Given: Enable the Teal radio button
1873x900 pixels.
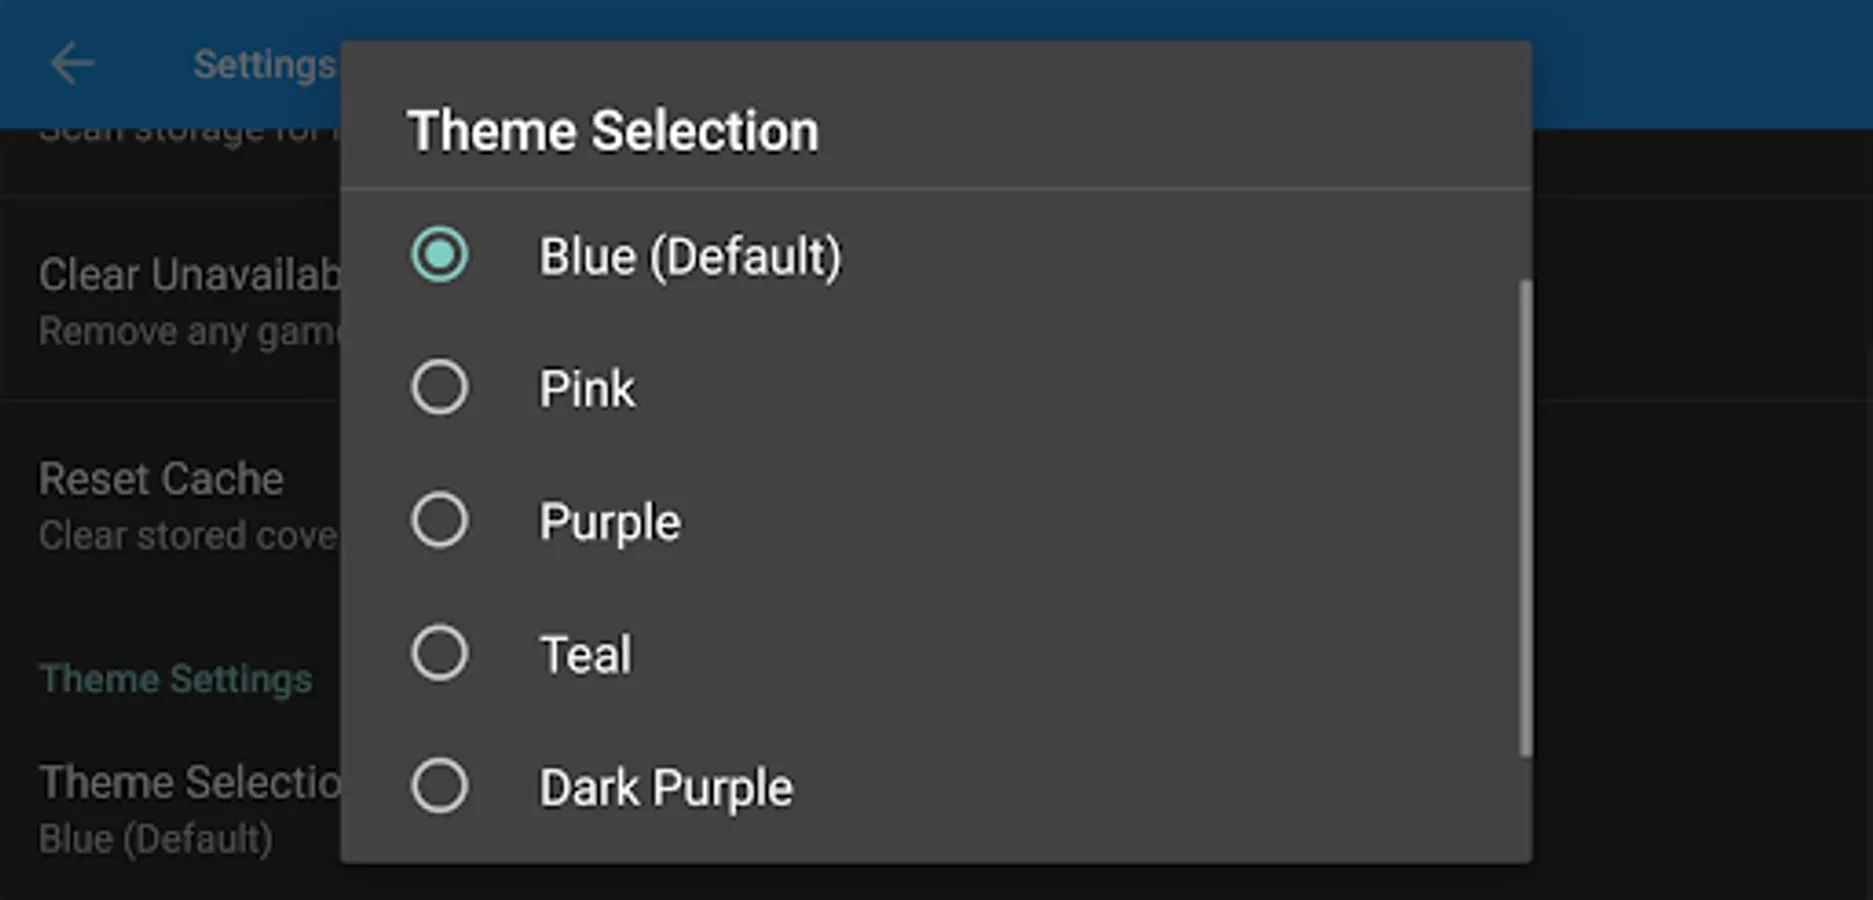Looking at the screenshot, I should [439, 654].
